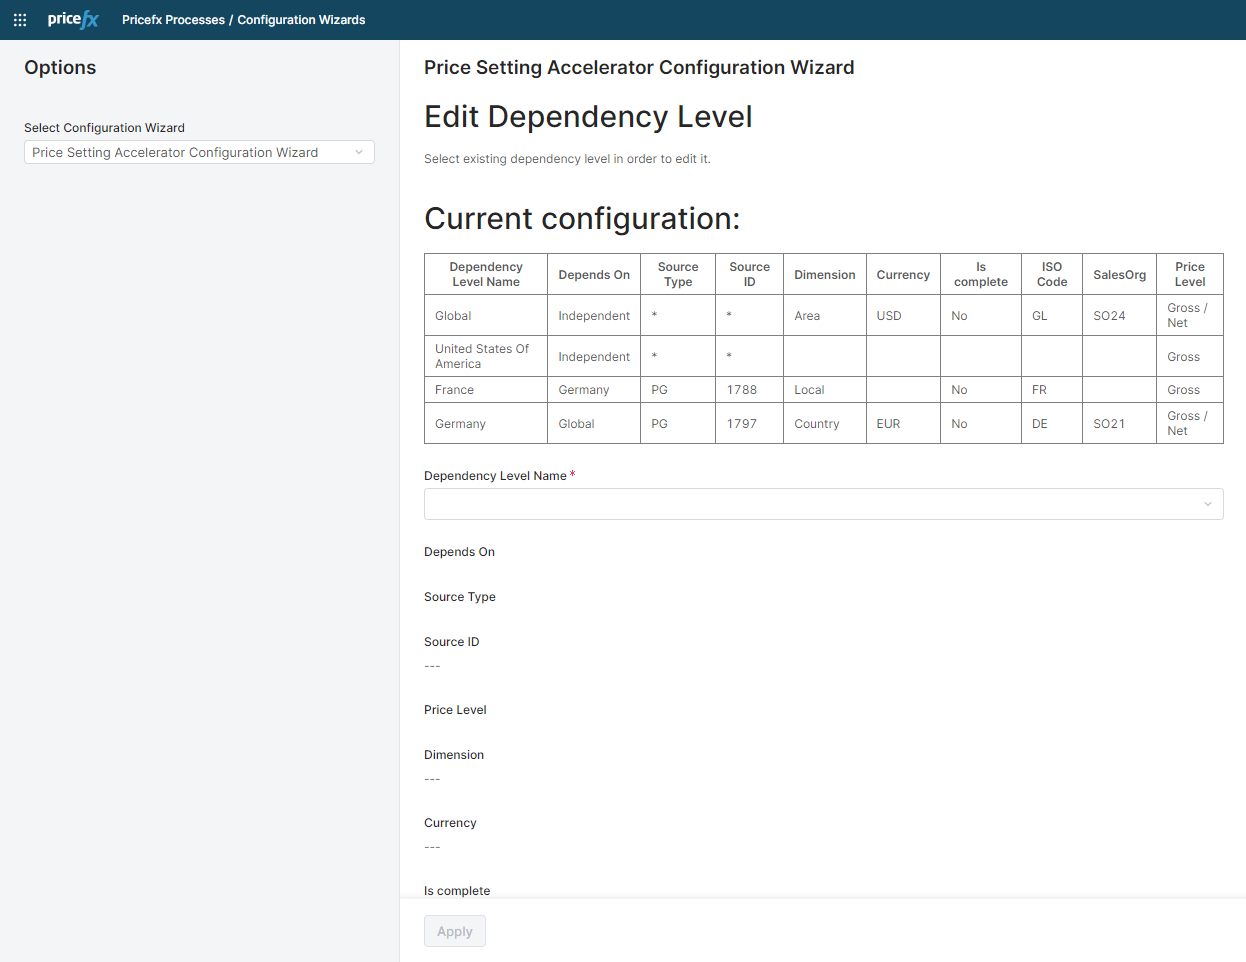Click the France dependency level row name

tap(455, 390)
